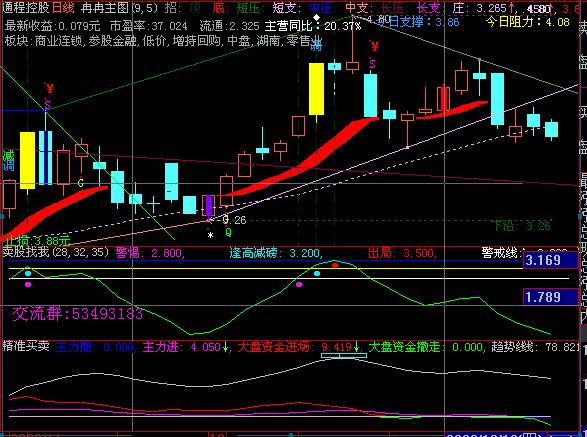Click the magenta S marker above the large cyan candle after the peak

(x=372, y=64)
